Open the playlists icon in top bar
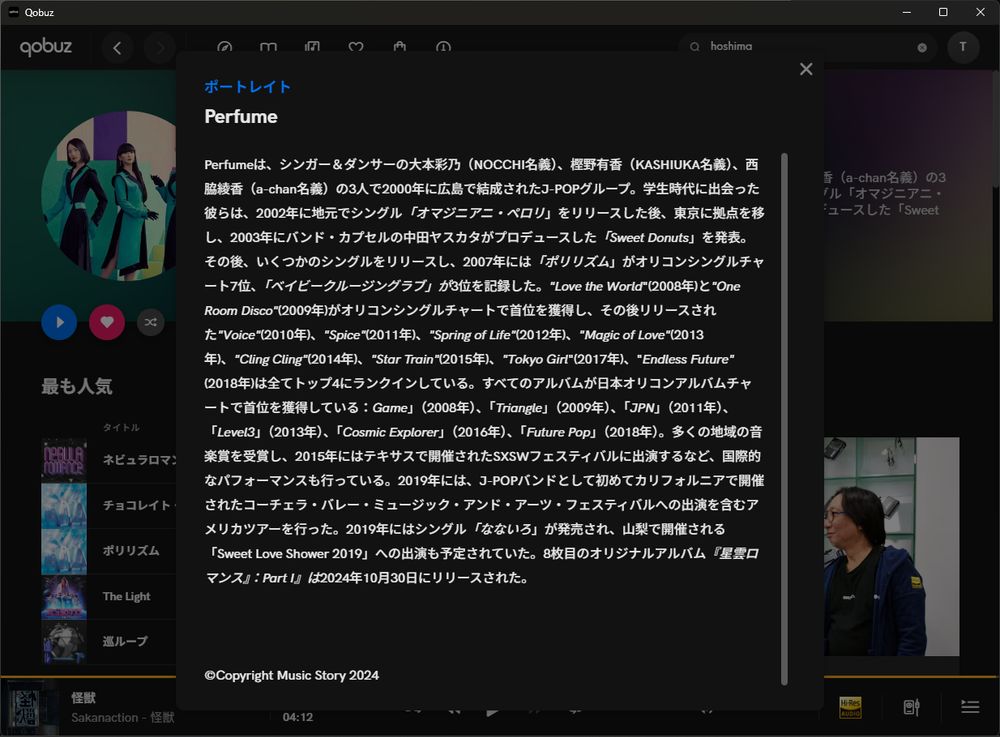 point(312,47)
